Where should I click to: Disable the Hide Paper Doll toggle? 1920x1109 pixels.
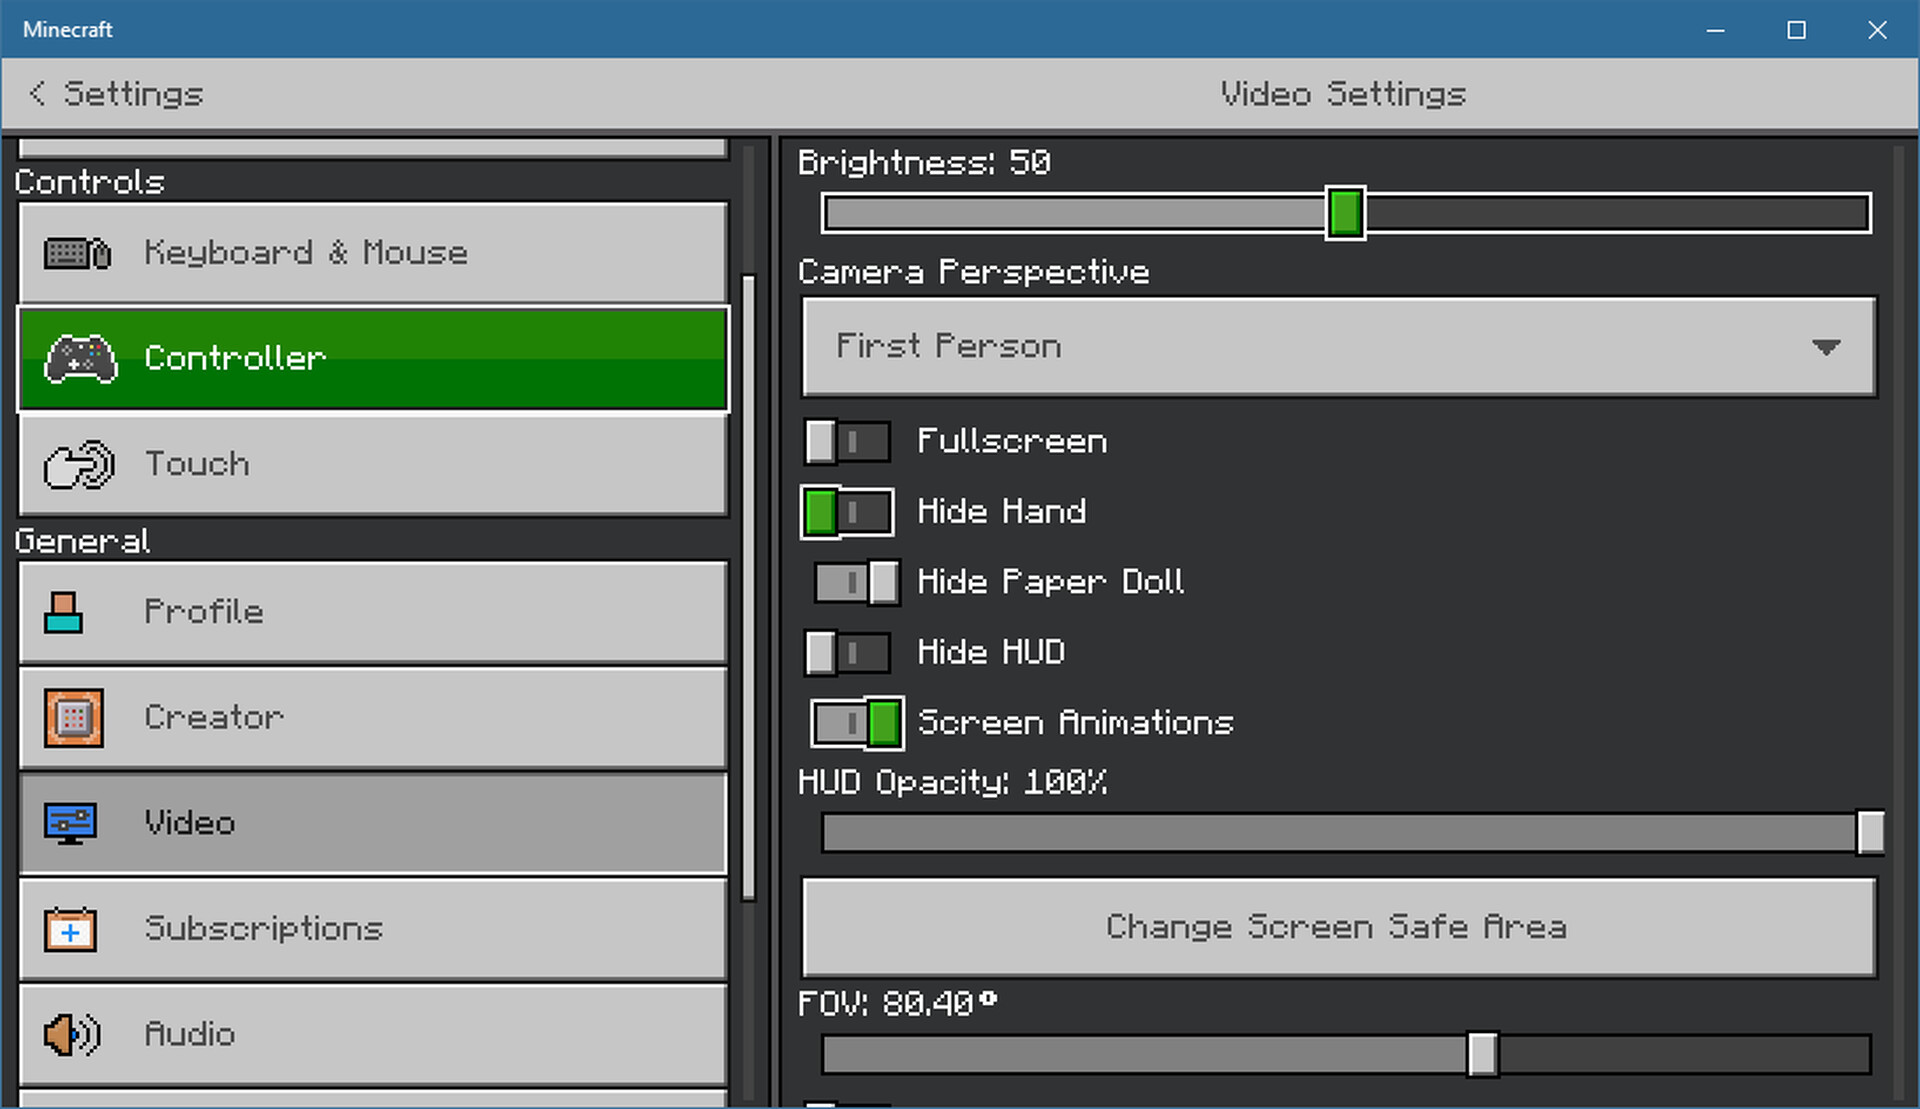[x=857, y=582]
